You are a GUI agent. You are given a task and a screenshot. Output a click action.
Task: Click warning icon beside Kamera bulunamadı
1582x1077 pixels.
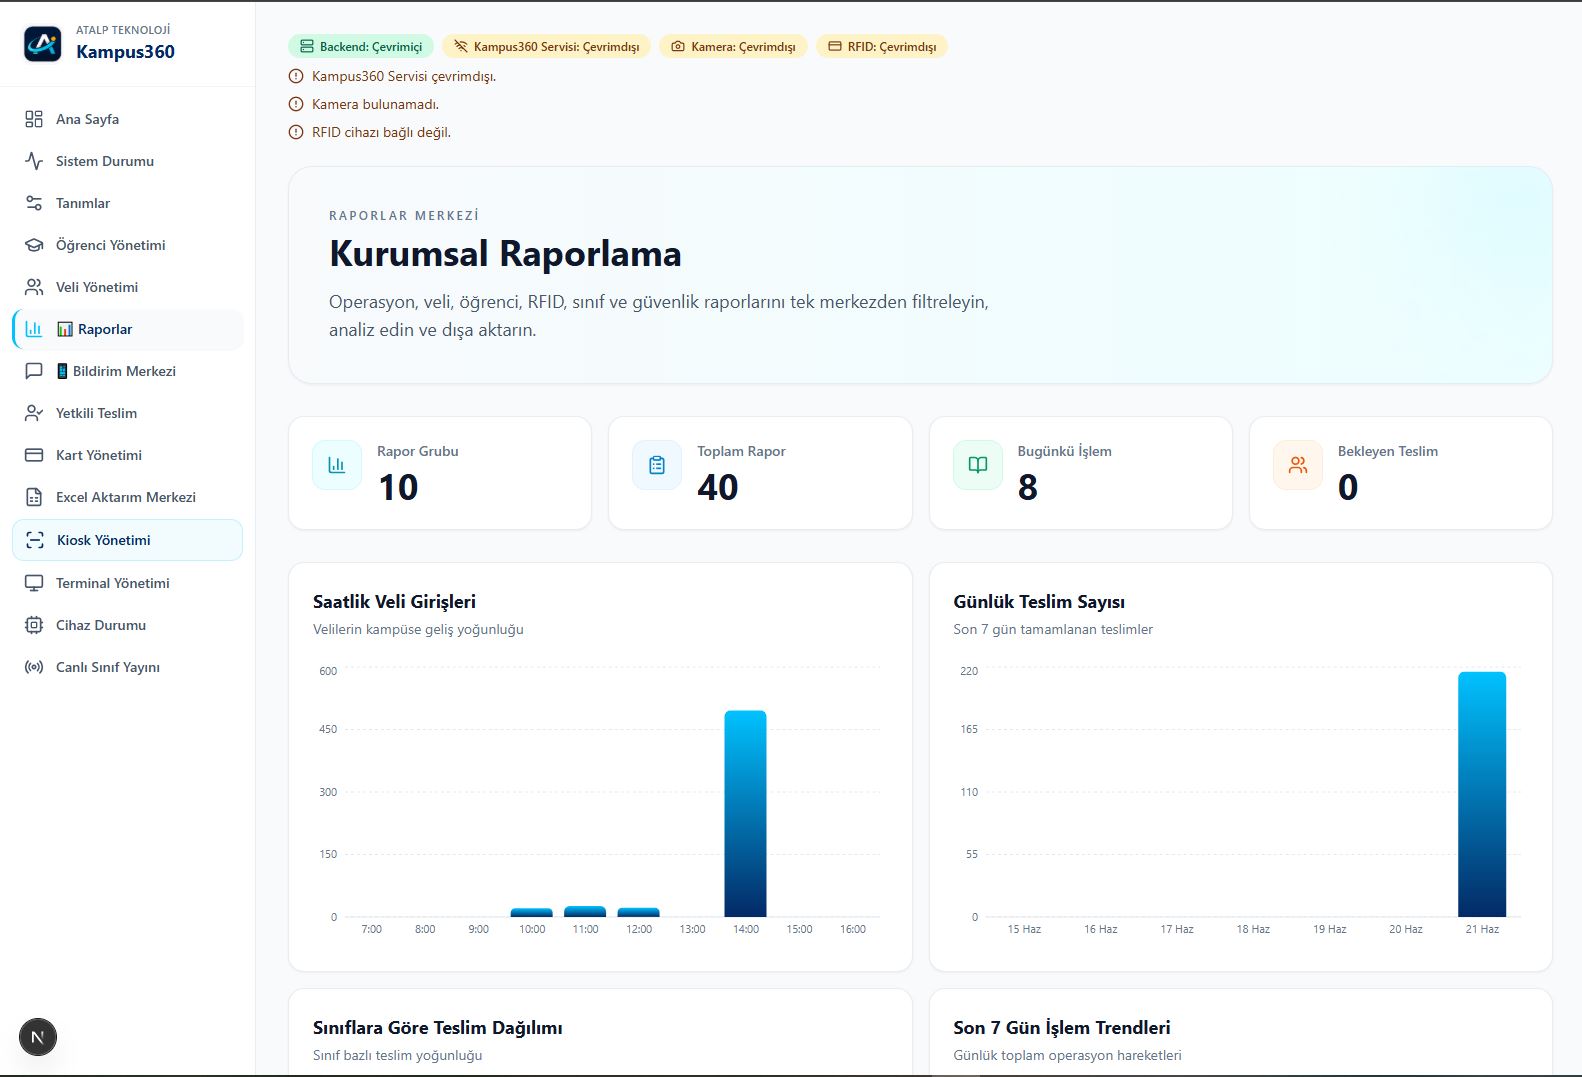(296, 104)
